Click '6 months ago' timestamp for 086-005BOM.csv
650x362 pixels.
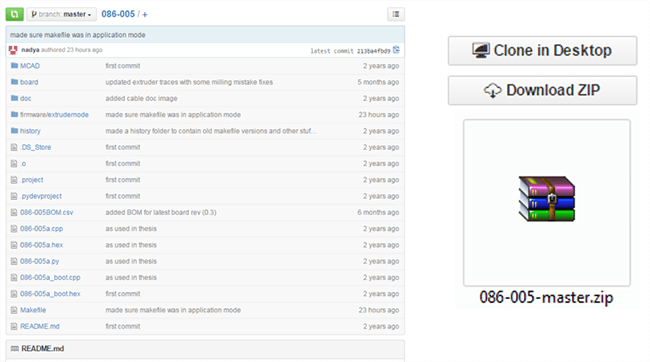(x=378, y=212)
